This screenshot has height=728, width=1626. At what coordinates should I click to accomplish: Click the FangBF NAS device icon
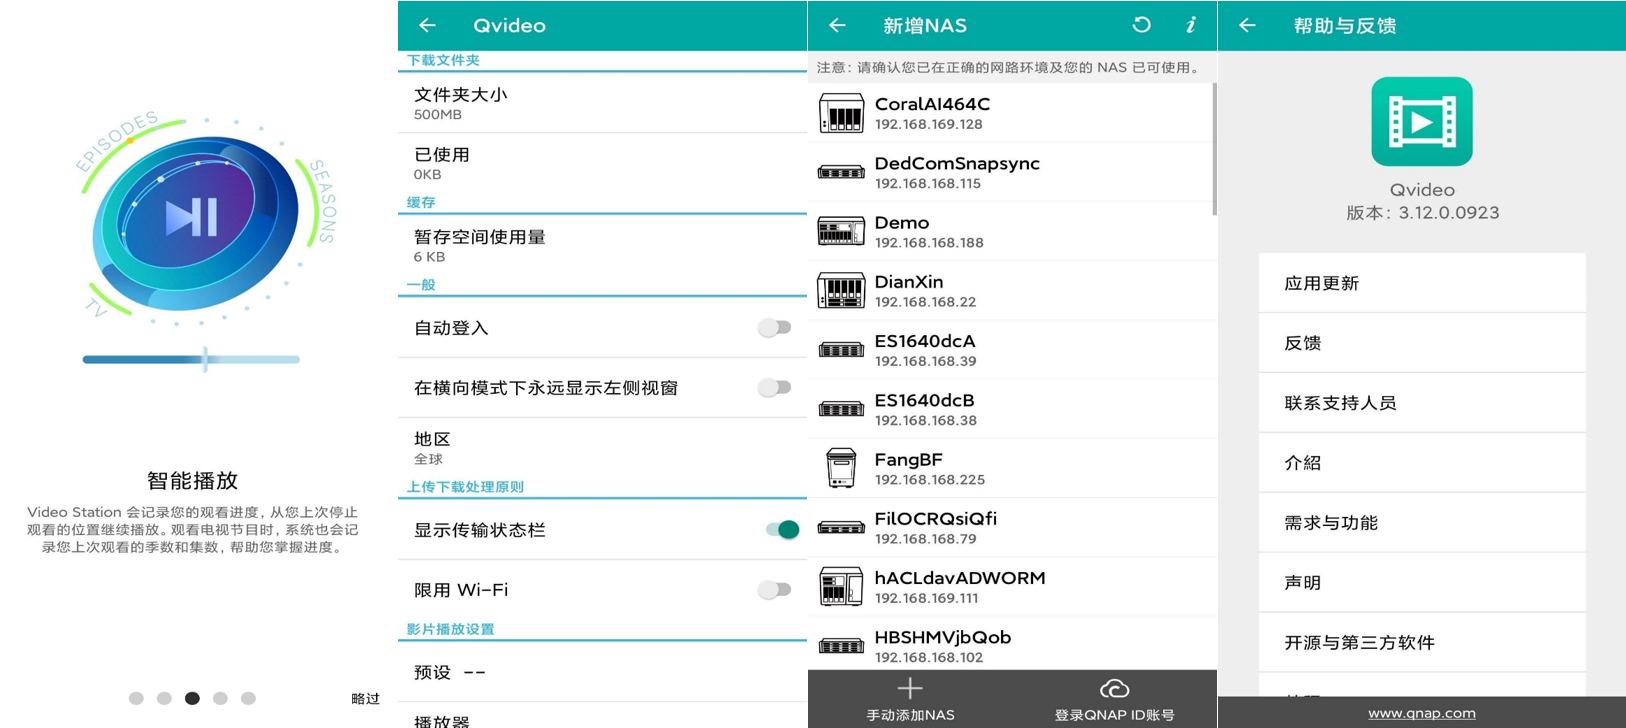[x=841, y=468]
